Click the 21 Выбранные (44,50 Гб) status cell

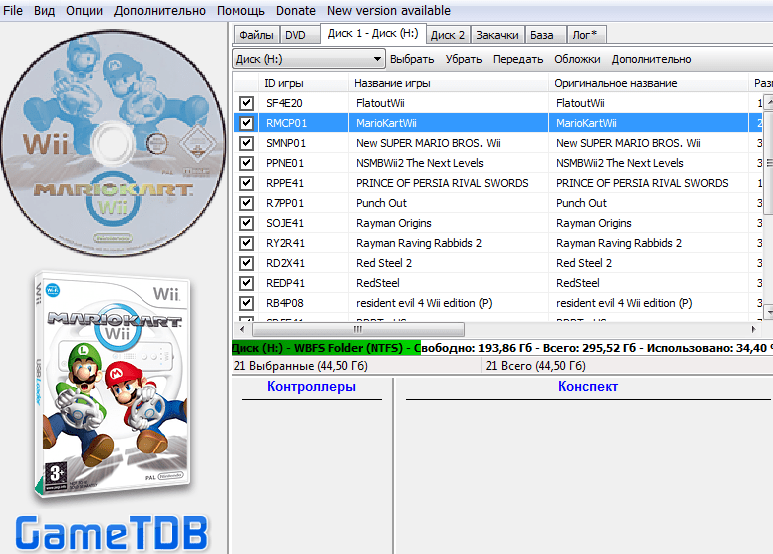(356, 366)
